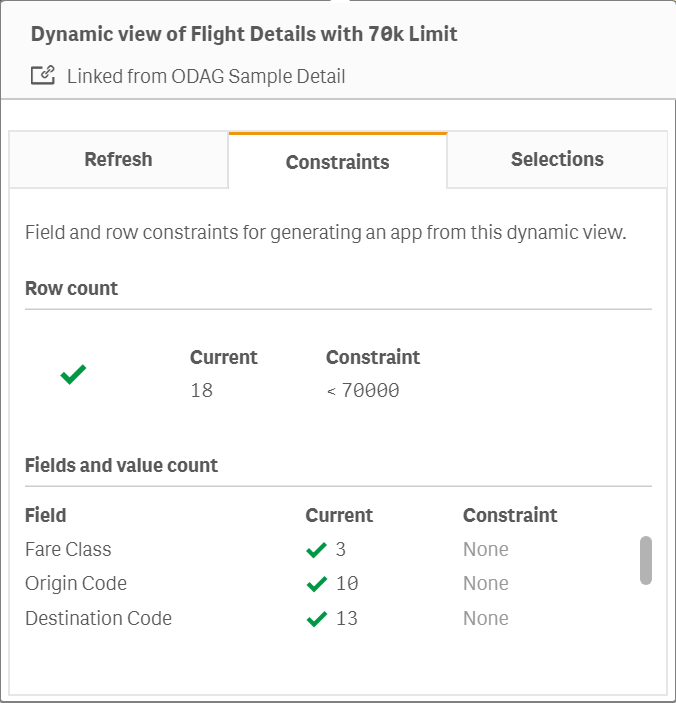Click the Destination Code current count 13
The height and width of the screenshot is (703, 676).
point(347,619)
